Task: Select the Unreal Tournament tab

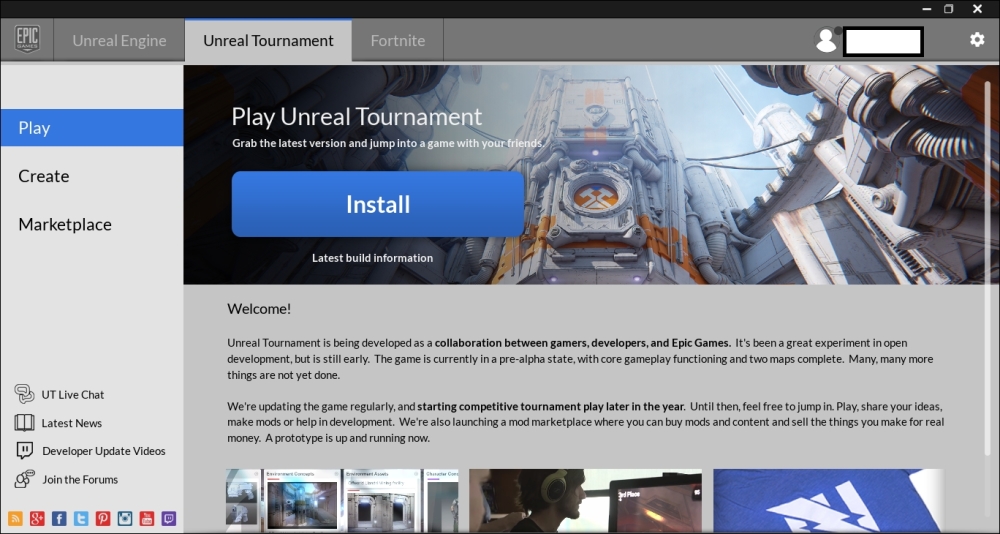Action: coord(268,40)
